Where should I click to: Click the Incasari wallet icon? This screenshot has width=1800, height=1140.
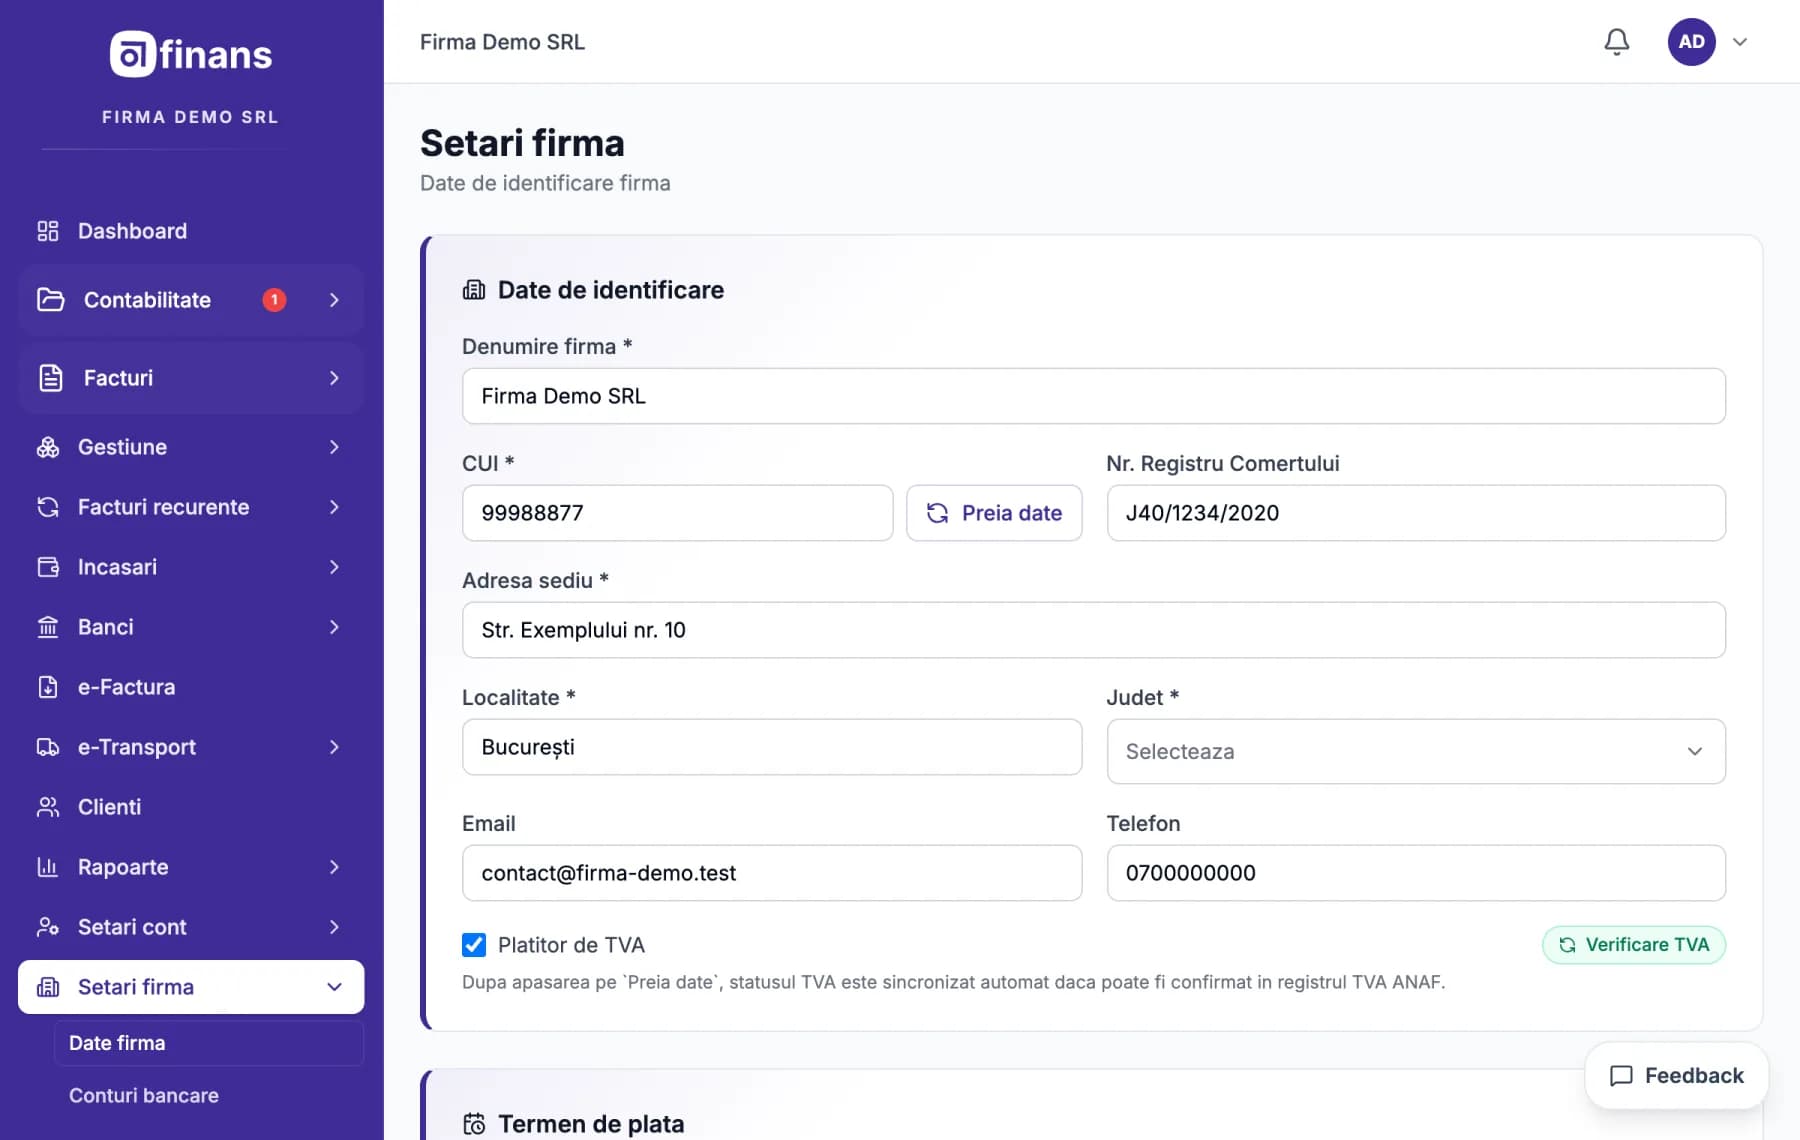click(x=48, y=567)
